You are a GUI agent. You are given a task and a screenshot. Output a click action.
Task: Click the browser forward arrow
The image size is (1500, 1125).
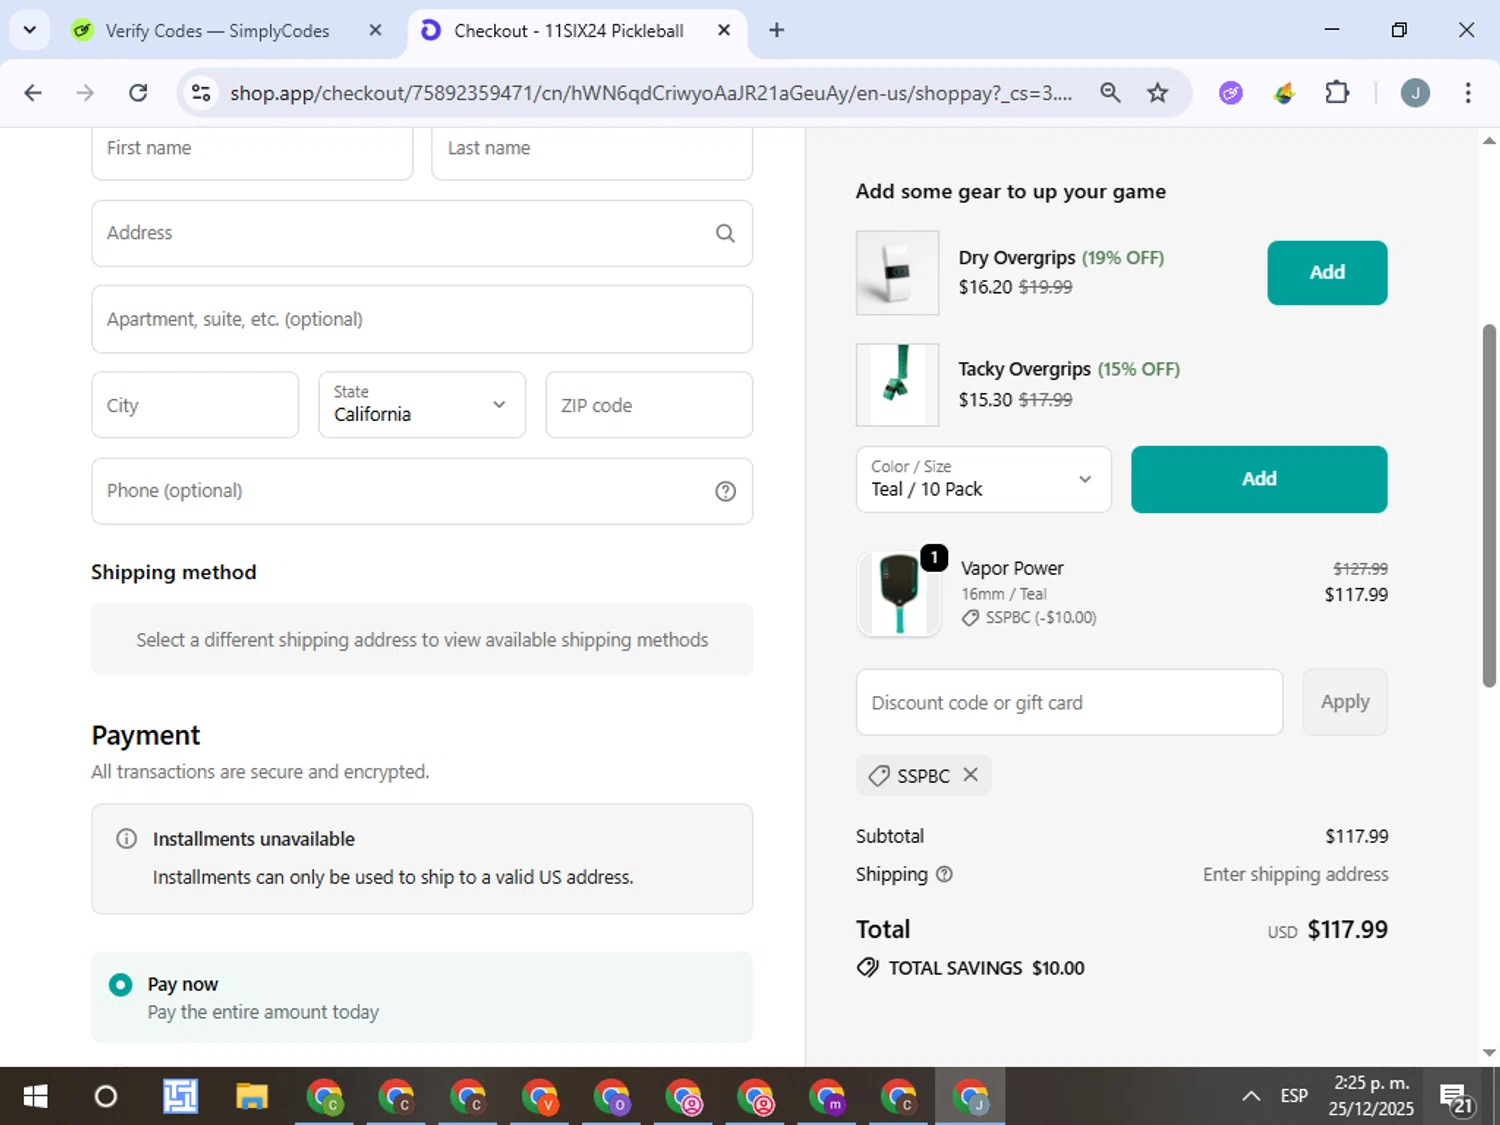[x=85, y=93]
